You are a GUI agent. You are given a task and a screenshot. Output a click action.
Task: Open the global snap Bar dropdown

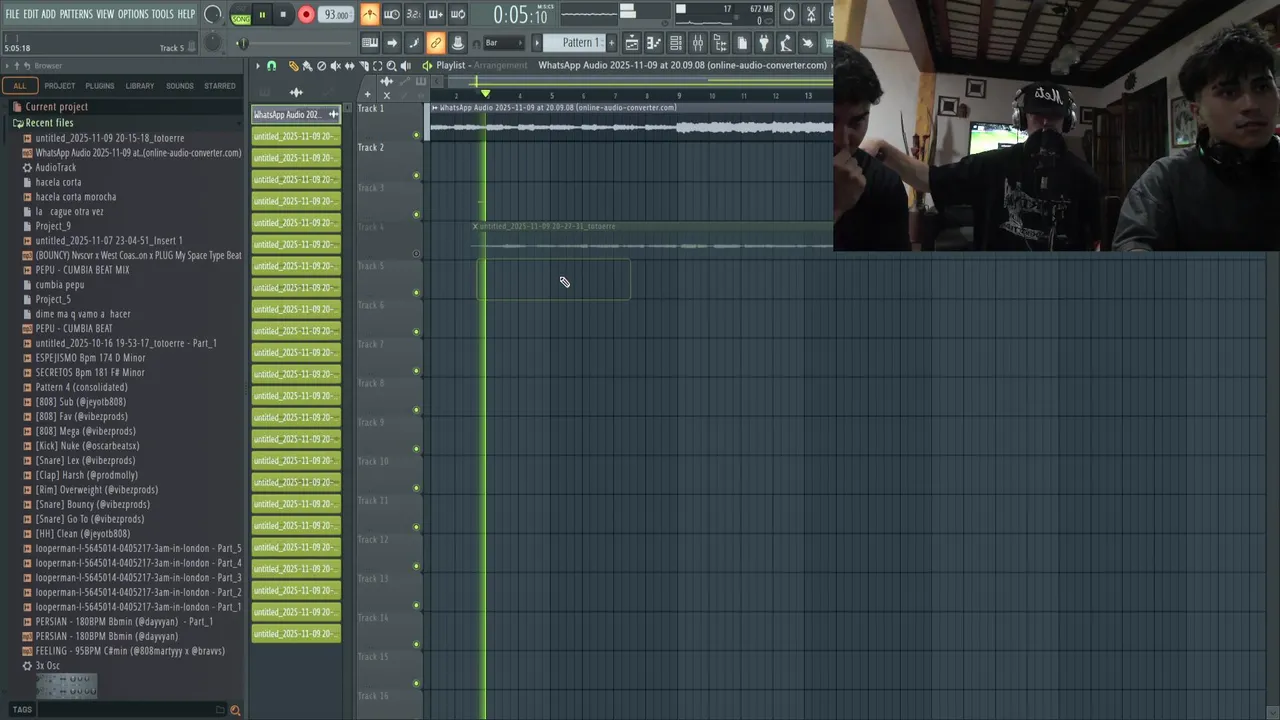coord(503,42)
